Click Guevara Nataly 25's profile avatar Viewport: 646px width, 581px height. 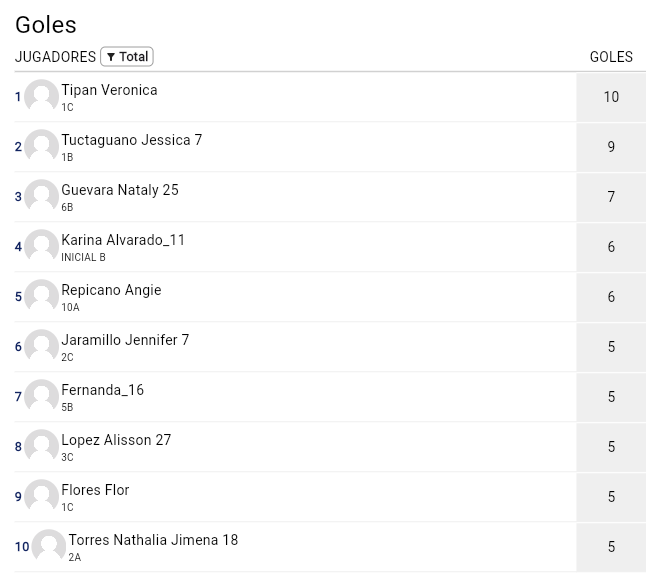(x=41, y=196)
